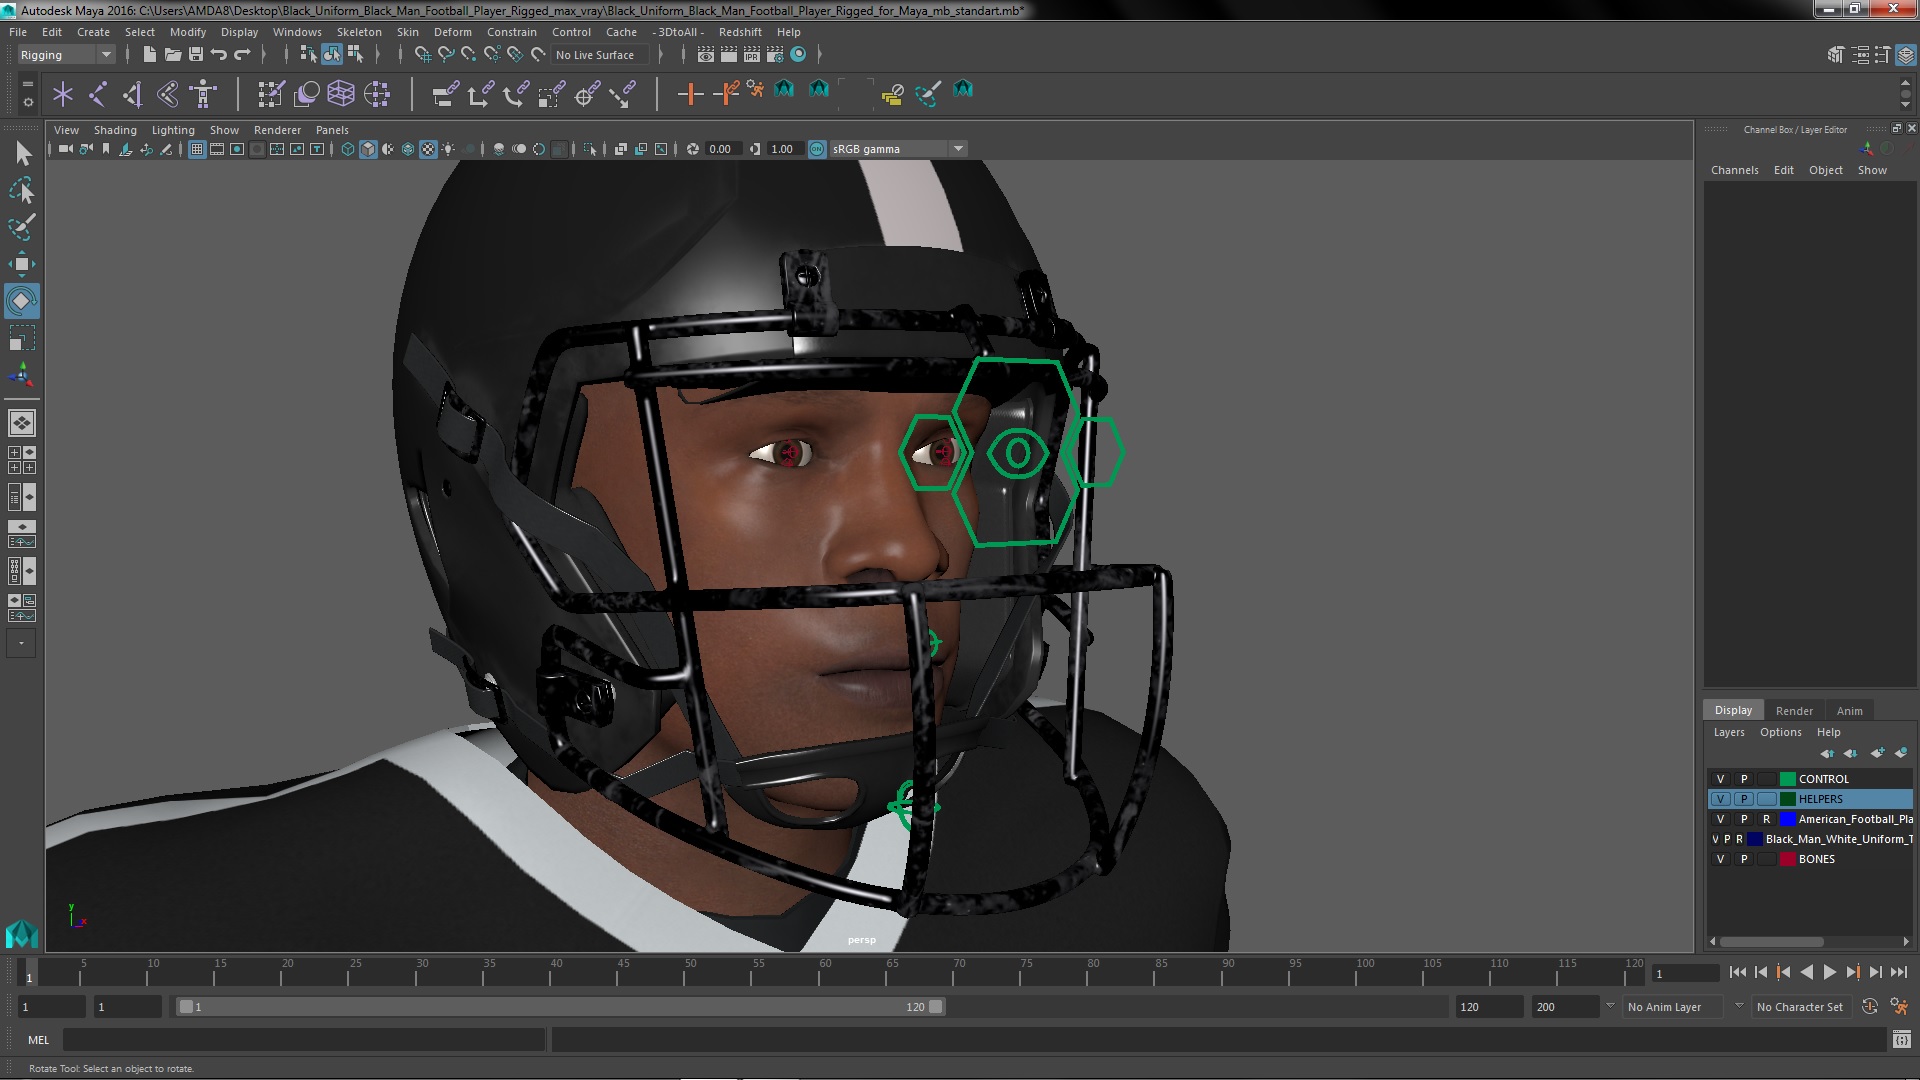Open the Deform menu
1920x1080 pixels.
point(452,32)
